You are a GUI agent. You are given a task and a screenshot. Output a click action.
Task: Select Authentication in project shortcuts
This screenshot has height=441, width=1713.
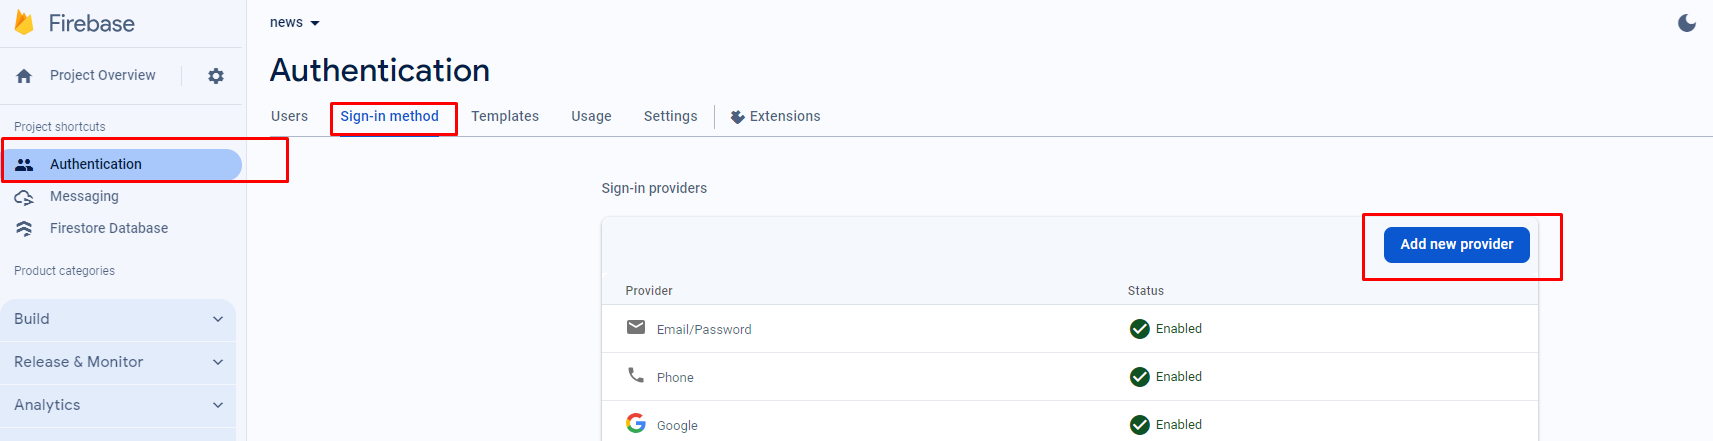96,164
